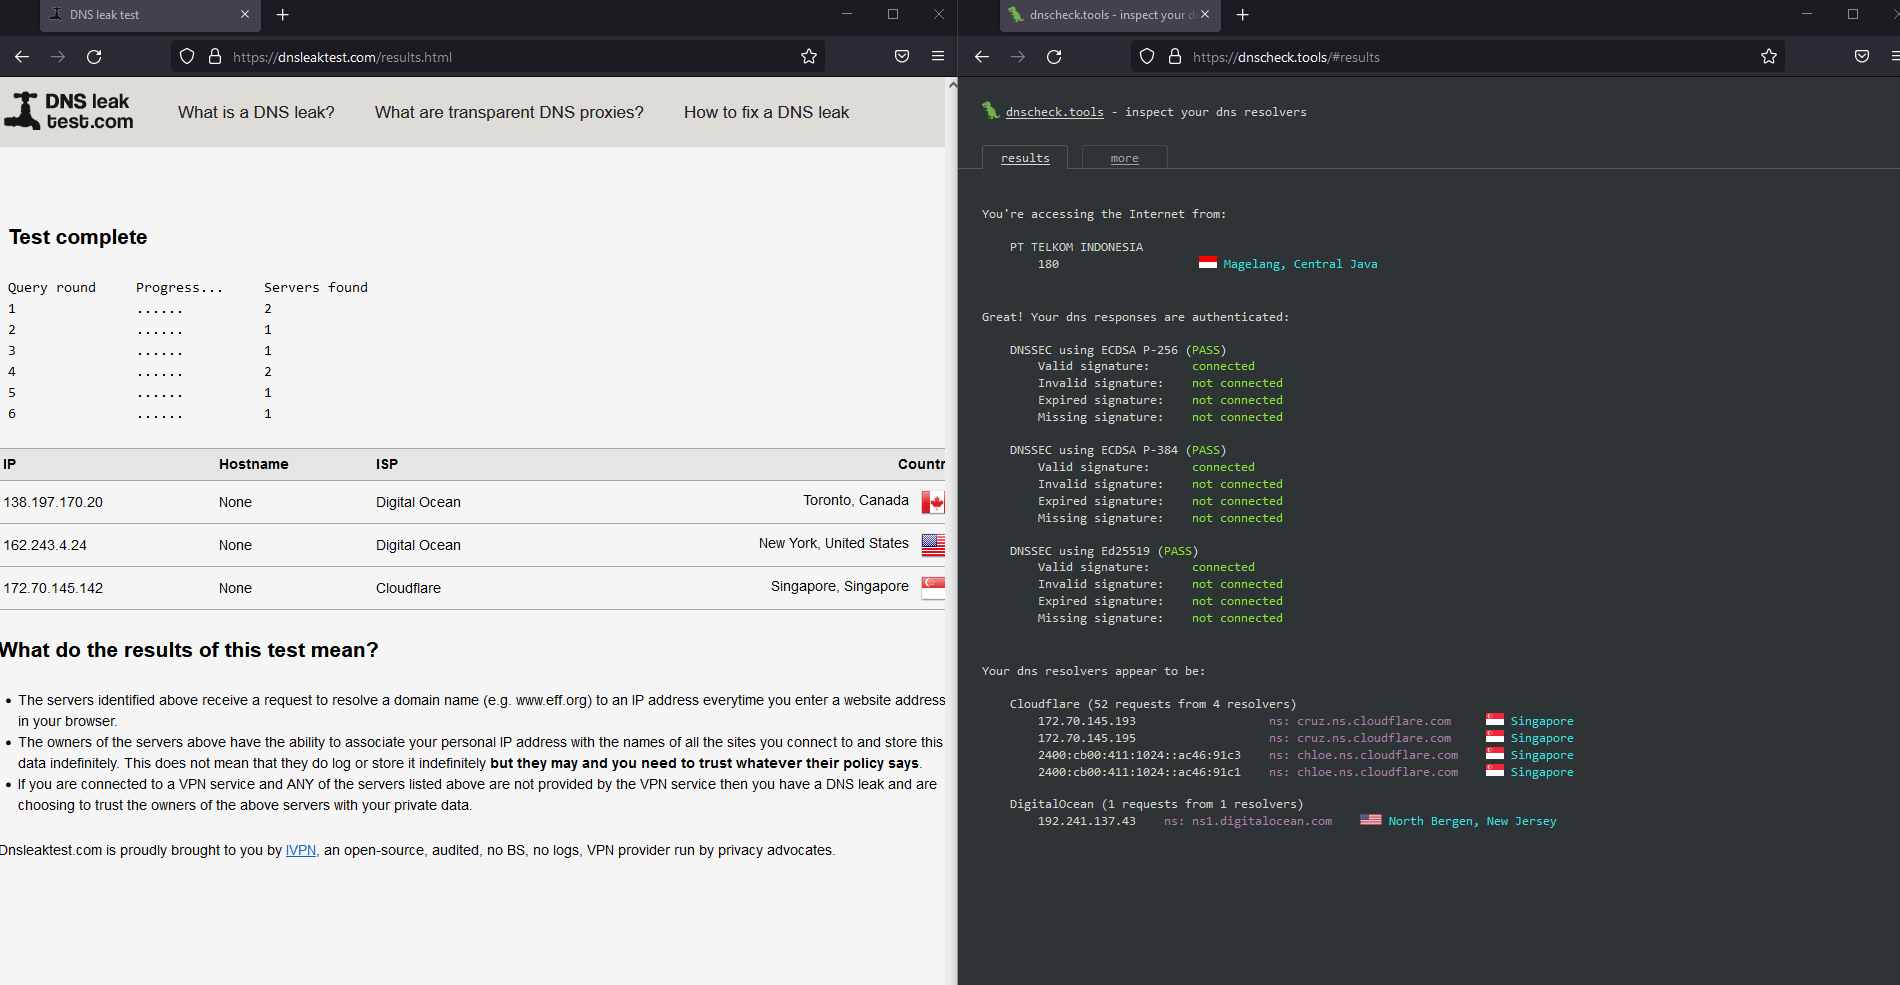Bookmark dnscheck.tools with star icon
Viewport: 1900px width, 985px height.
1769,57
